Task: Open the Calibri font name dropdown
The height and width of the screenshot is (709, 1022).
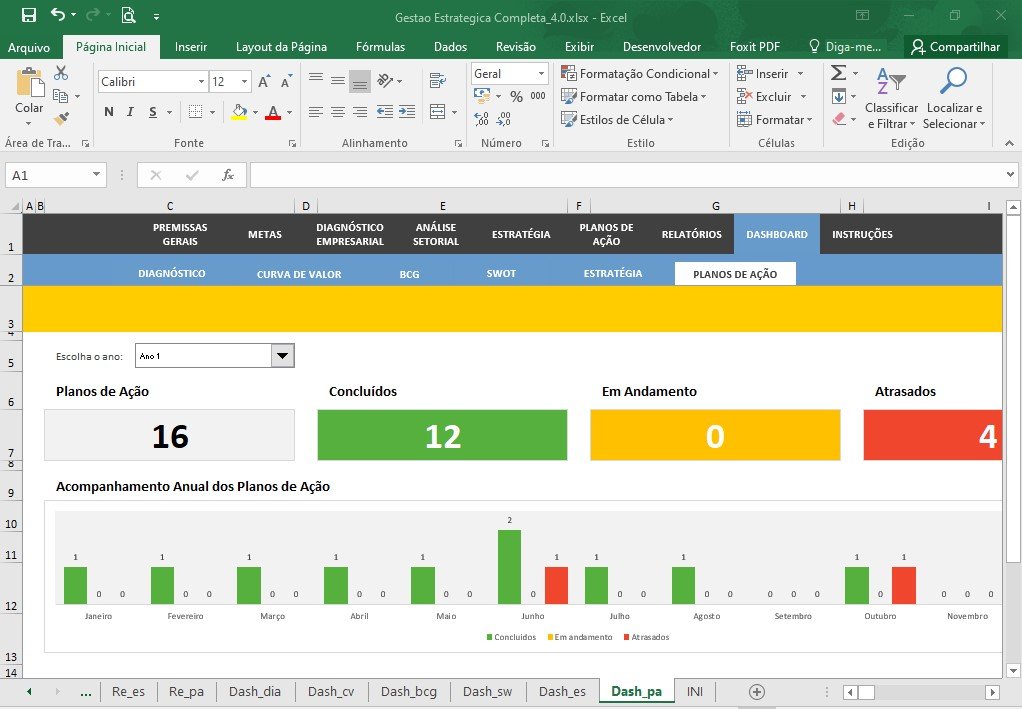Action: 201,81
